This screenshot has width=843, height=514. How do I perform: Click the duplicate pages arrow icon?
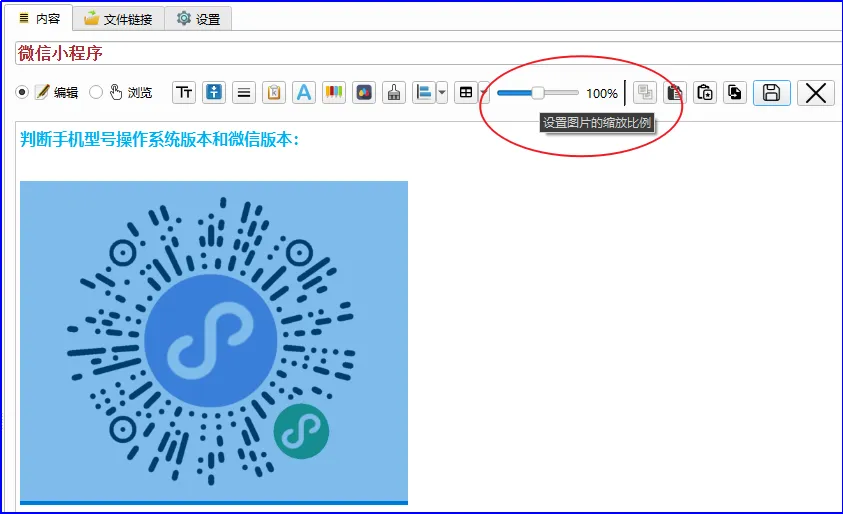tap(735, 92)
